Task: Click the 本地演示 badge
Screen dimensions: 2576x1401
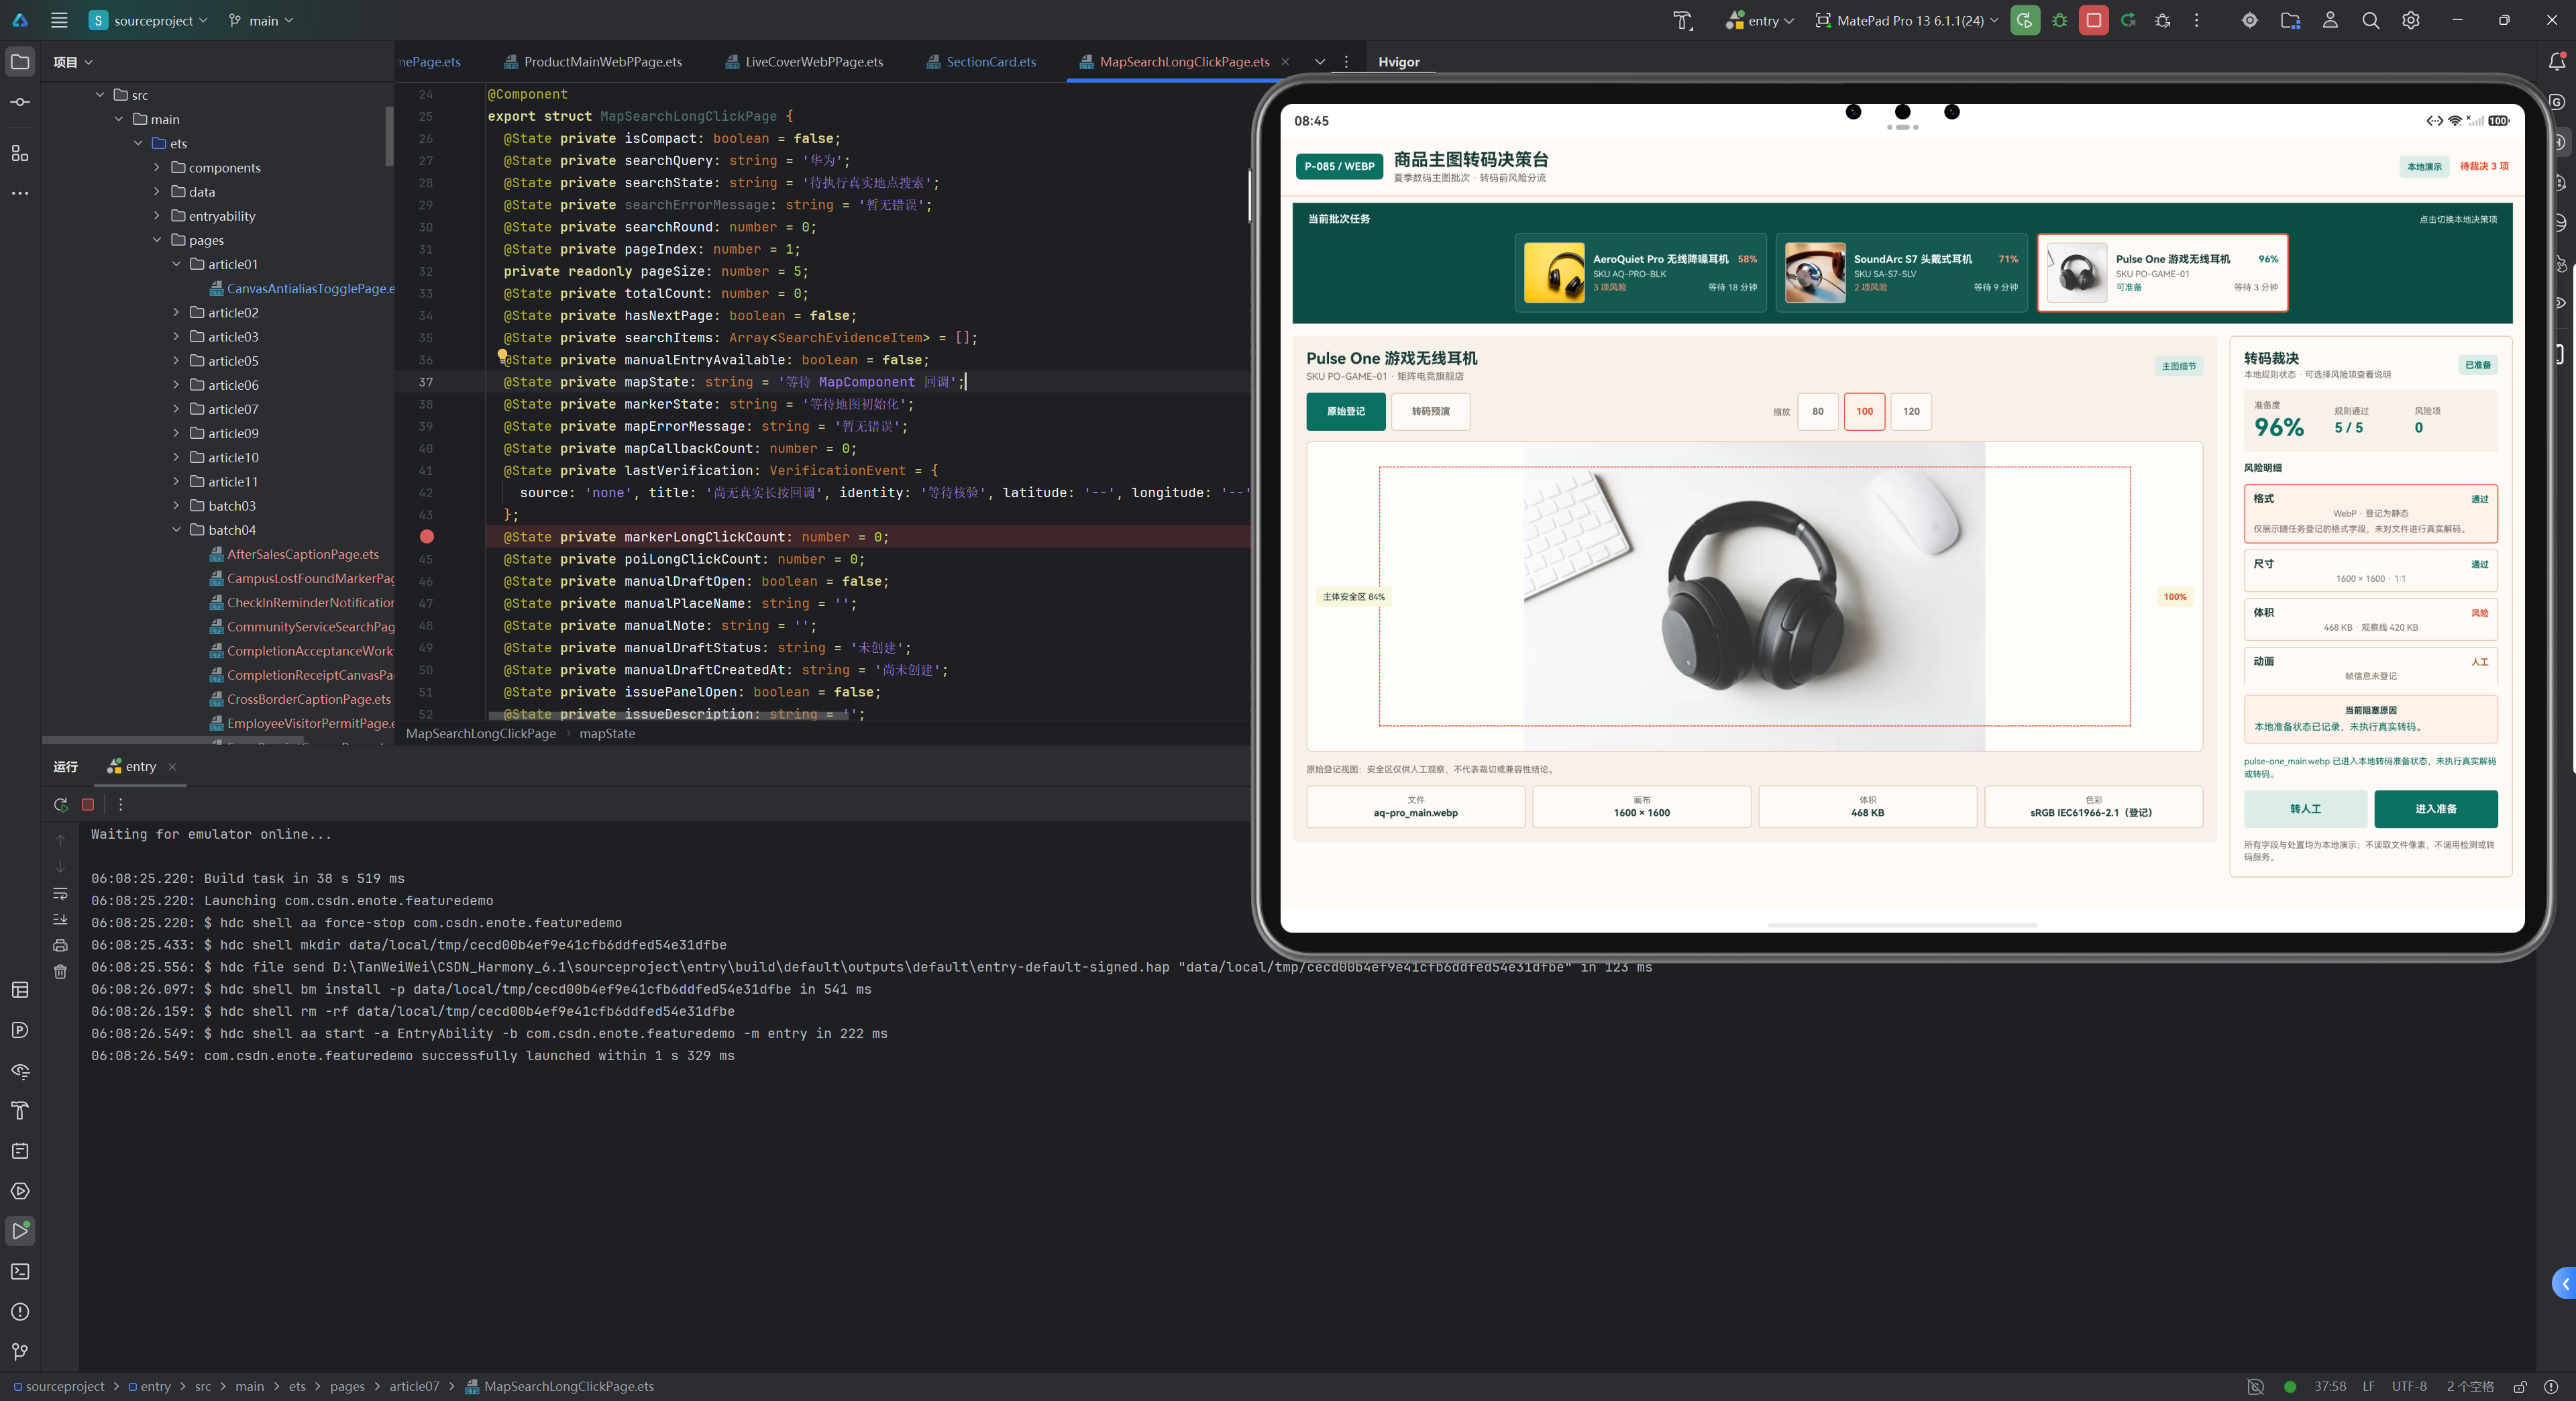Action: coord(2423,167)
